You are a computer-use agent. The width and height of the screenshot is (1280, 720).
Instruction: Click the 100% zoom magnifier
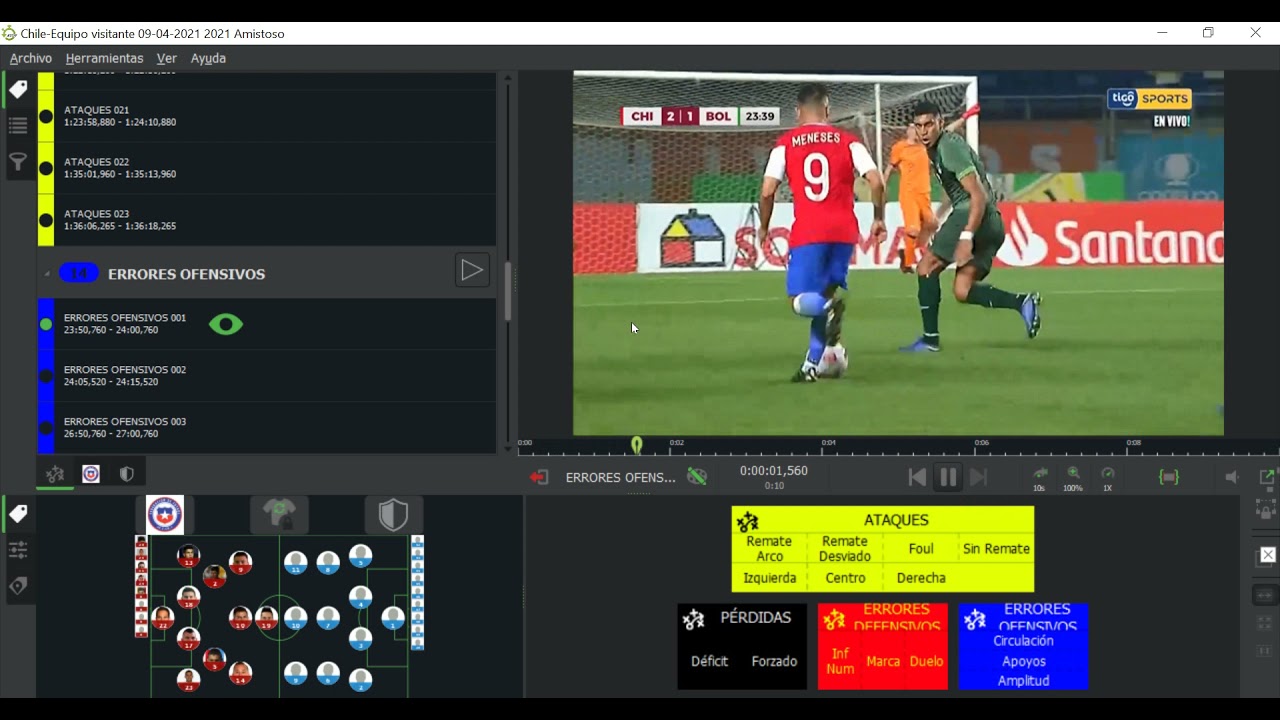1073,478
